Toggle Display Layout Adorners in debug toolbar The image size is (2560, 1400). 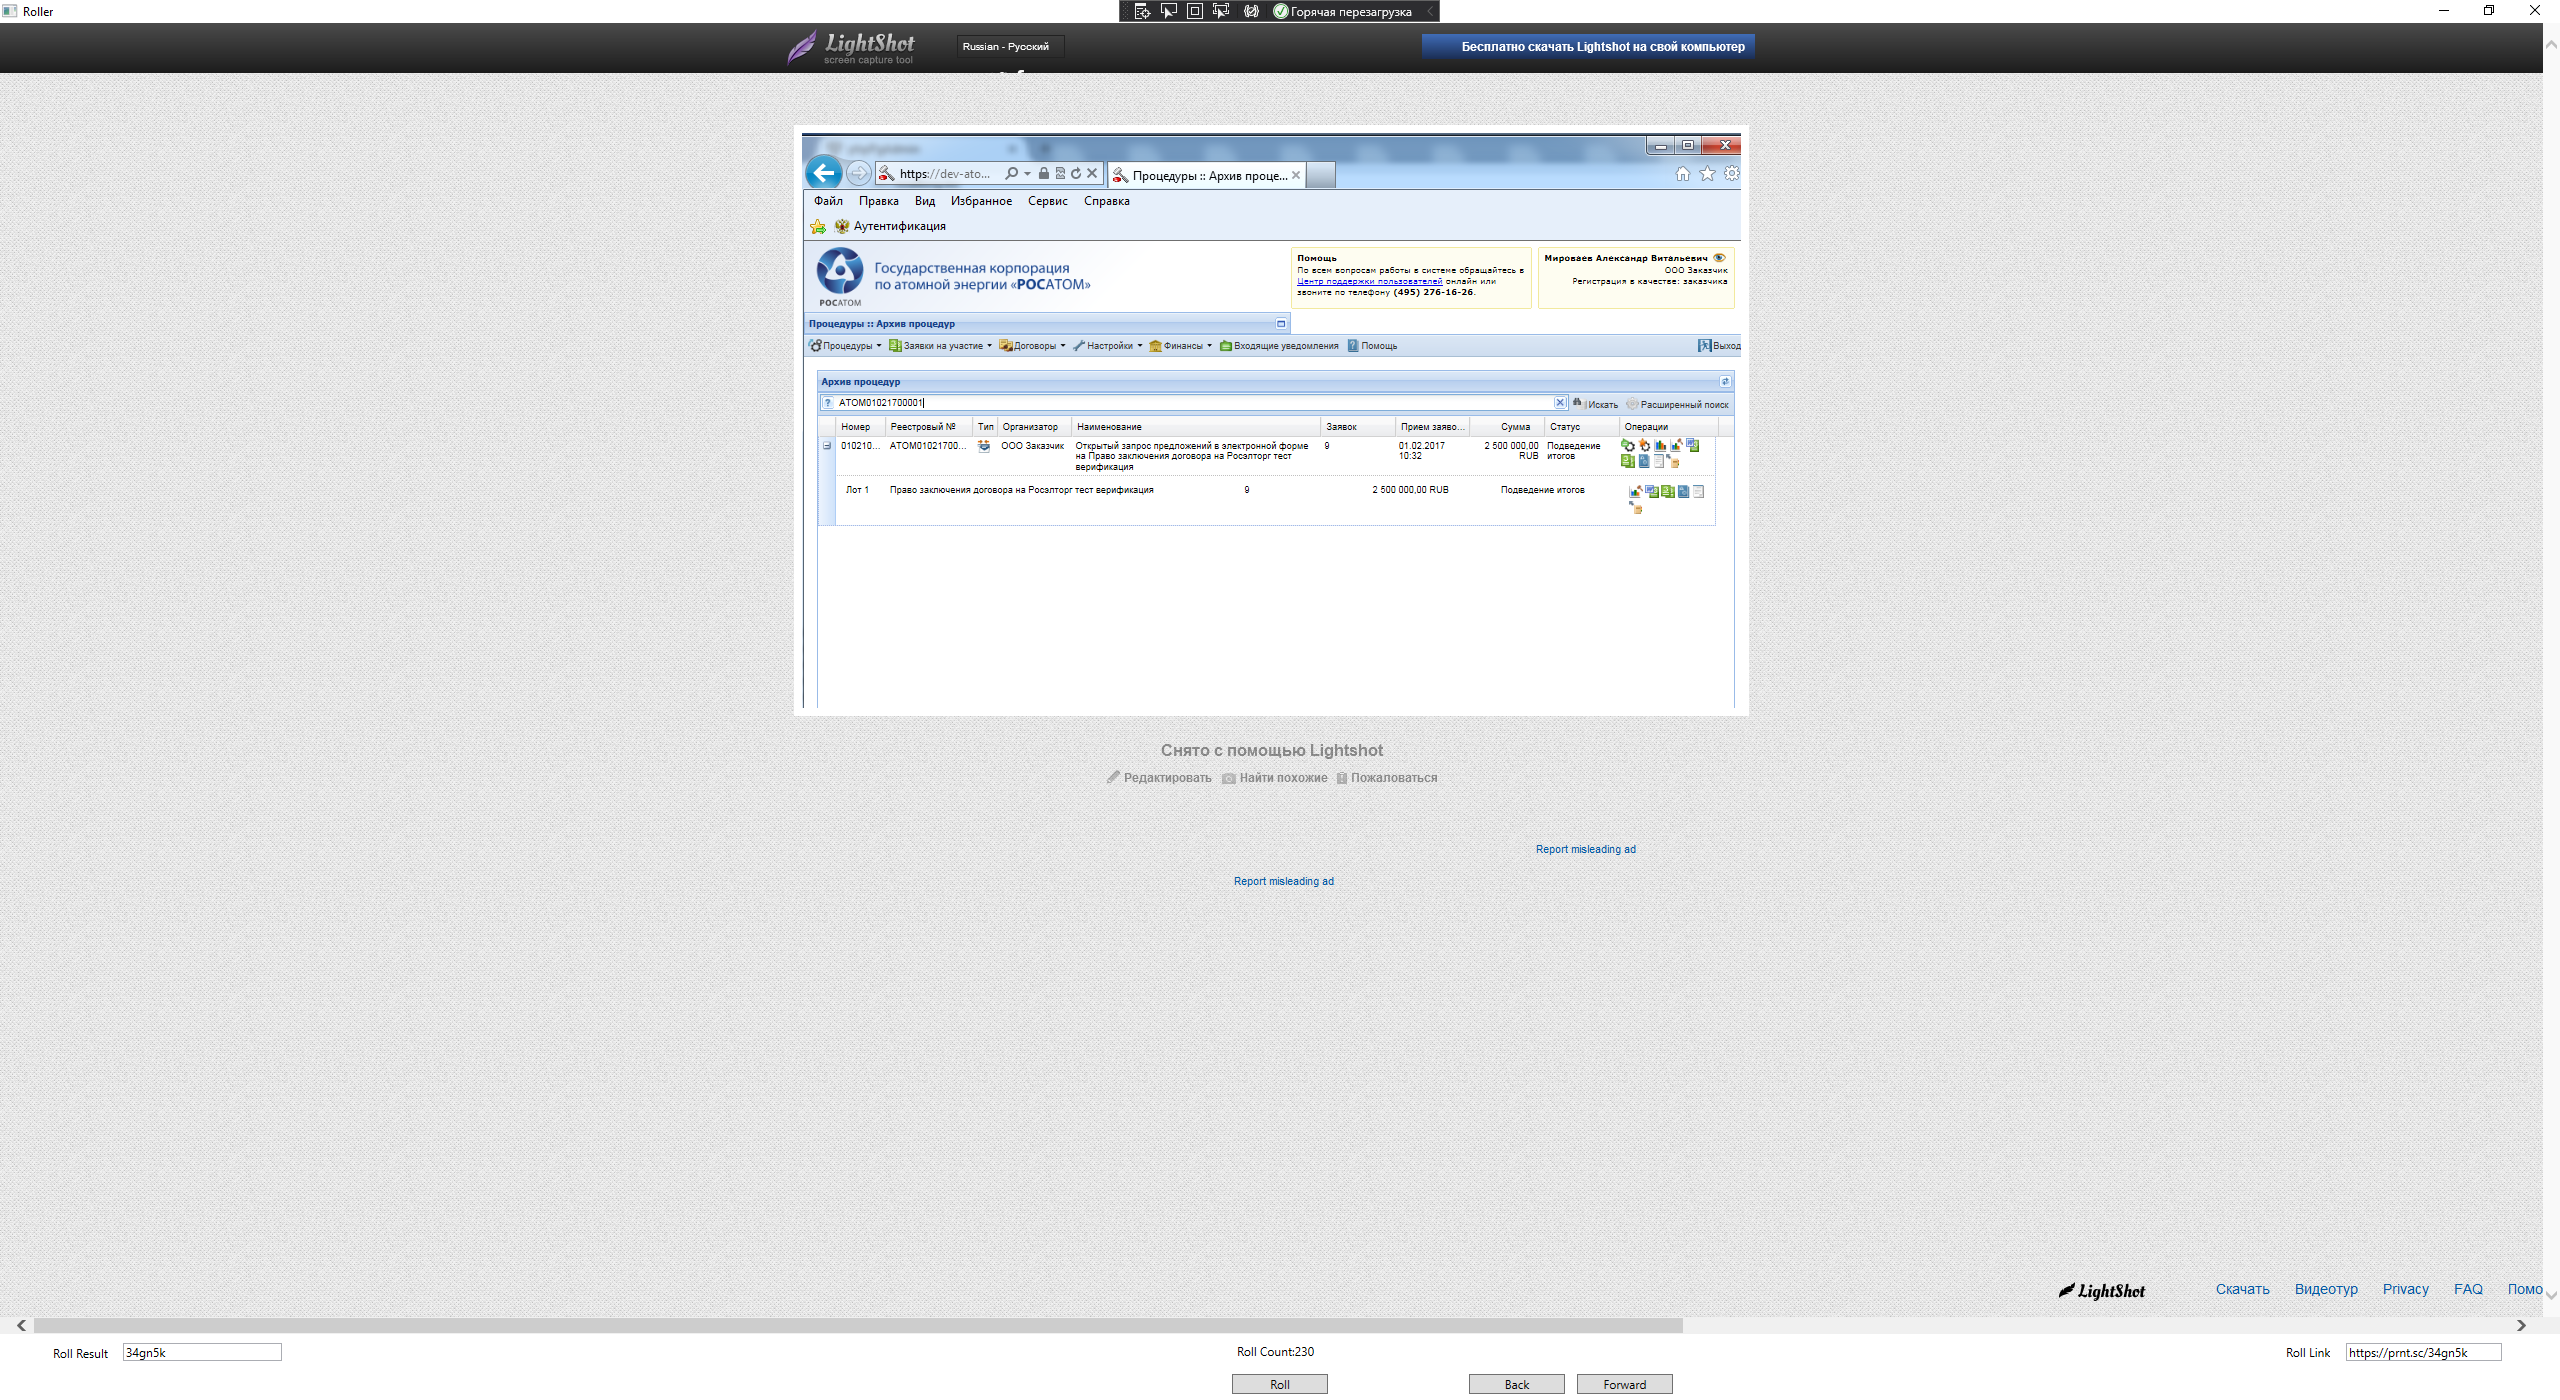click(x=1194, y=11)
